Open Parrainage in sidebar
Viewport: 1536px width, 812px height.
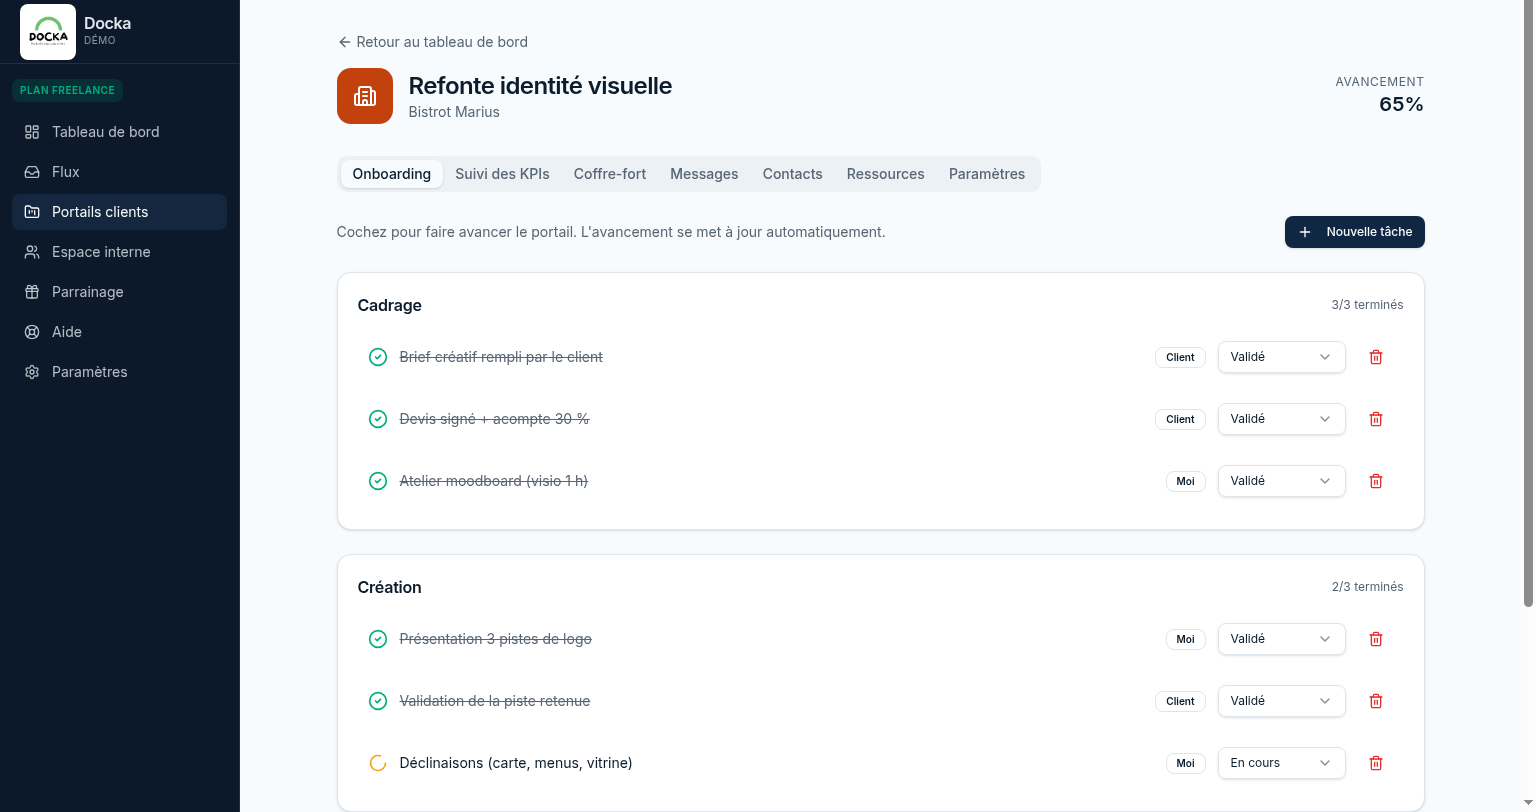click(x=120, y=292)
